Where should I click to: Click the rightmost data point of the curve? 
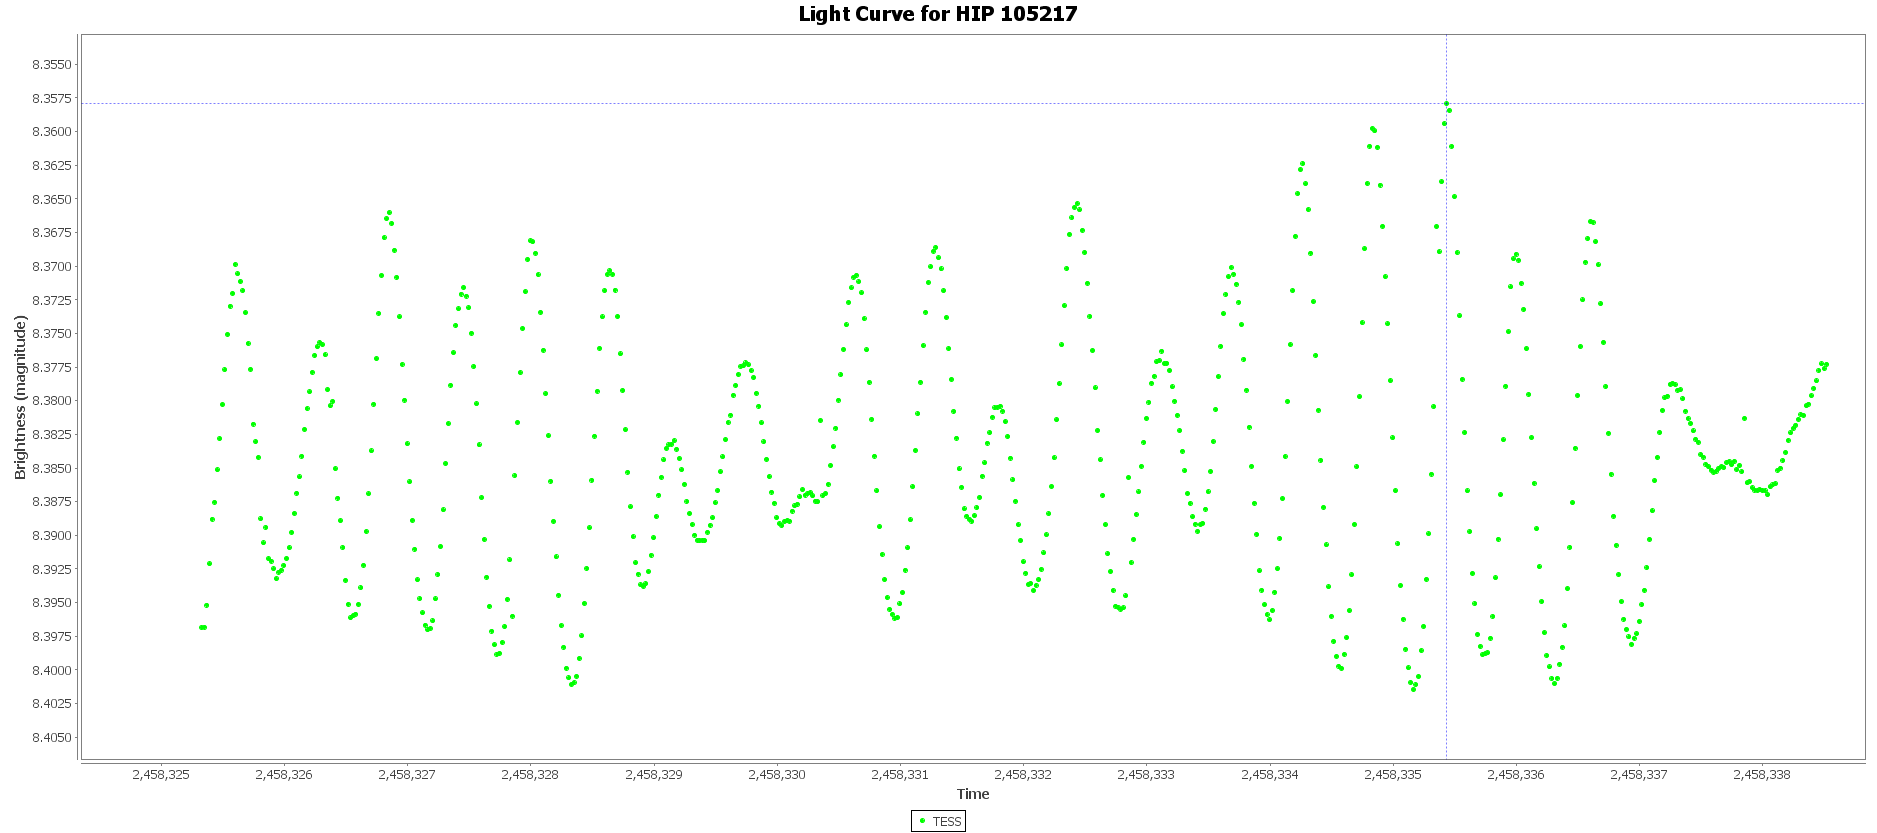(x=1826, y=365)
